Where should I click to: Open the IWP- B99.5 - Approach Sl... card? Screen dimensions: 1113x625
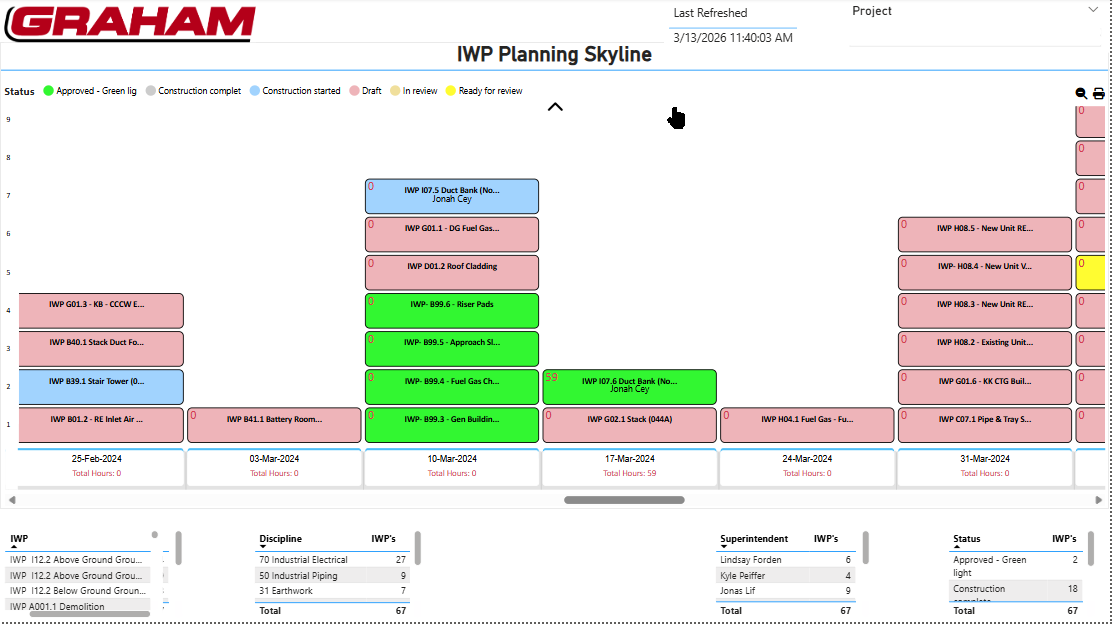452,348
